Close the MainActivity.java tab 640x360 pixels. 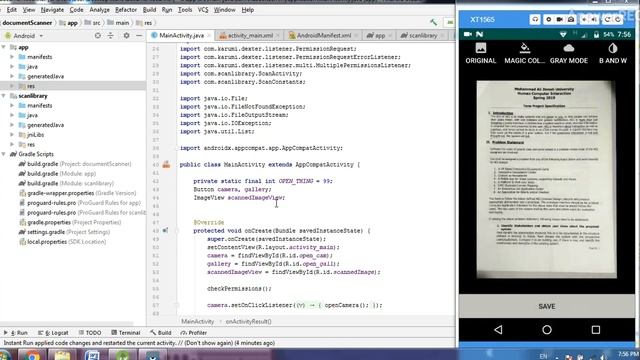pyautogui.click(x=209, y=36)
